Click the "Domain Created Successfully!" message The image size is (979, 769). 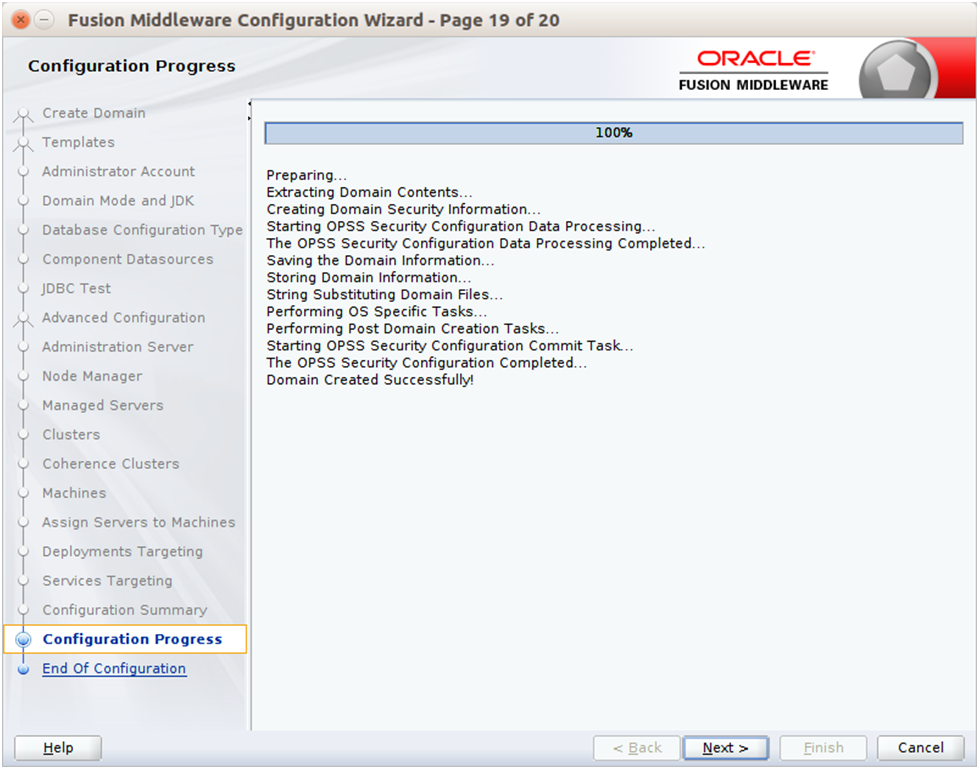pos(370,380)
